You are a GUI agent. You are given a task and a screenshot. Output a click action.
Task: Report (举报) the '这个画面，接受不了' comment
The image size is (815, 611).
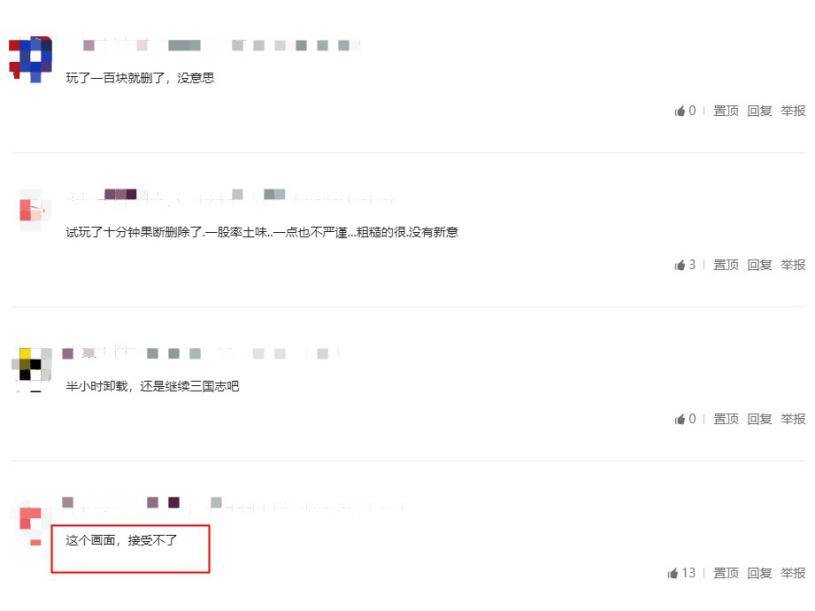click(x=793, y=573)
